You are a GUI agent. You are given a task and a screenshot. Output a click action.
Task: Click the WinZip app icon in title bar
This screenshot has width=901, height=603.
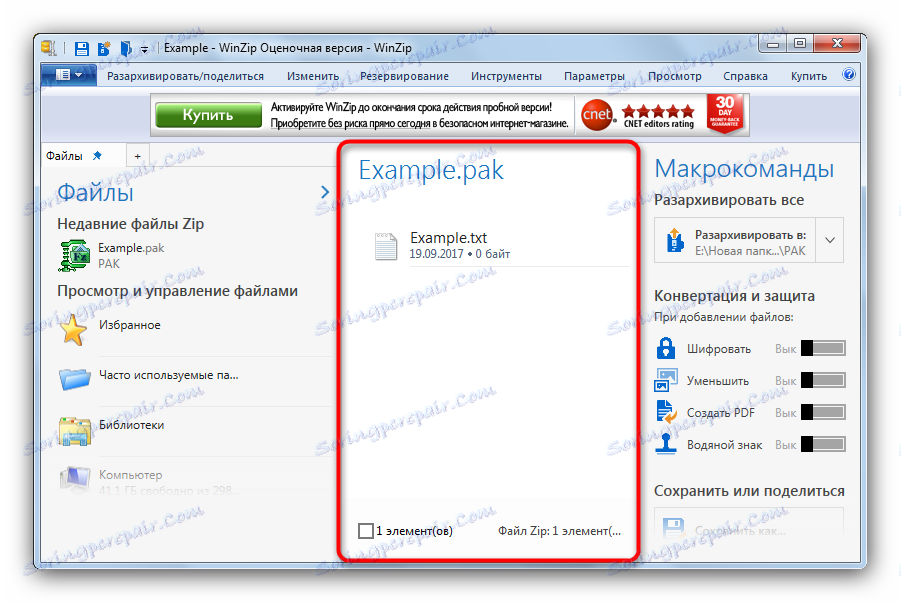click(x=49, y=48)
